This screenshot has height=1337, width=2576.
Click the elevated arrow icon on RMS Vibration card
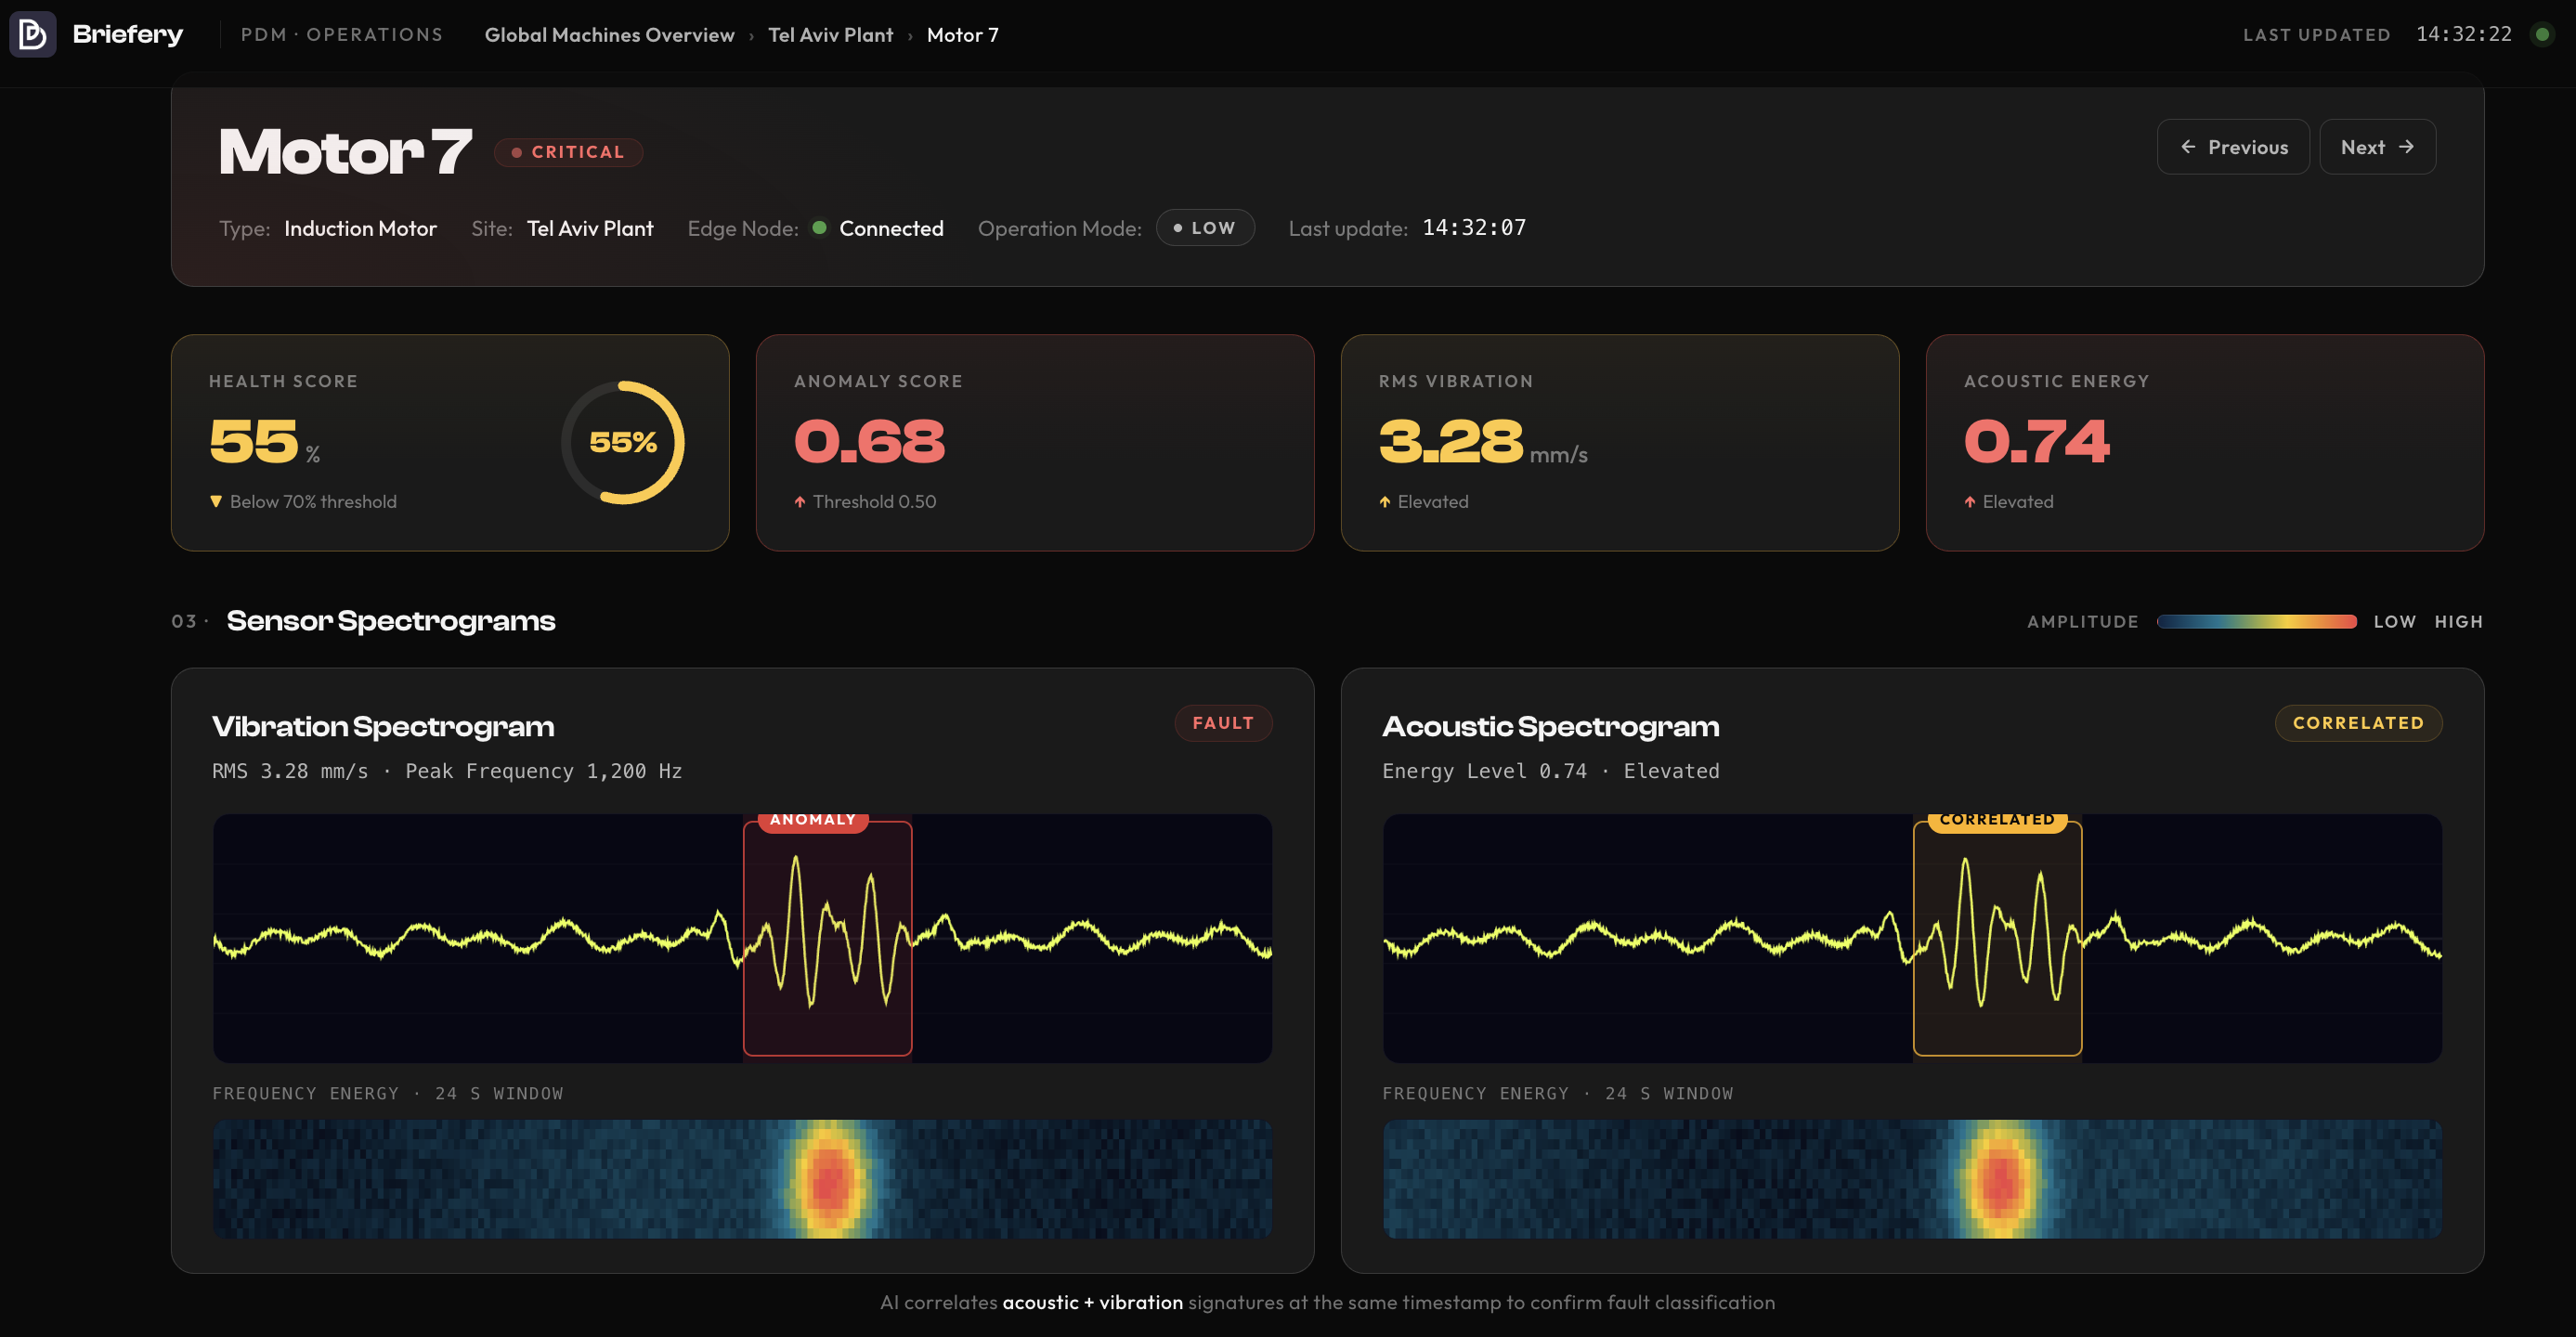tap(1385, 501)
